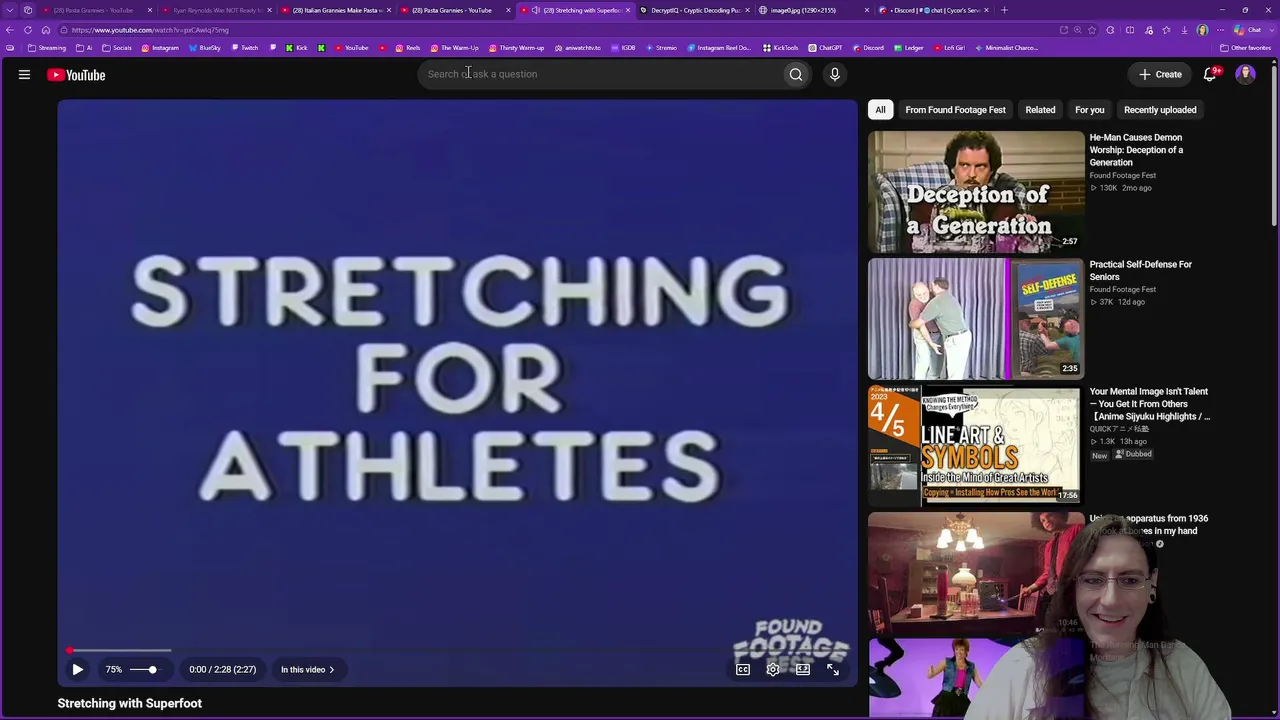Open the Copilot Chat sidebar

(1250, 30)
